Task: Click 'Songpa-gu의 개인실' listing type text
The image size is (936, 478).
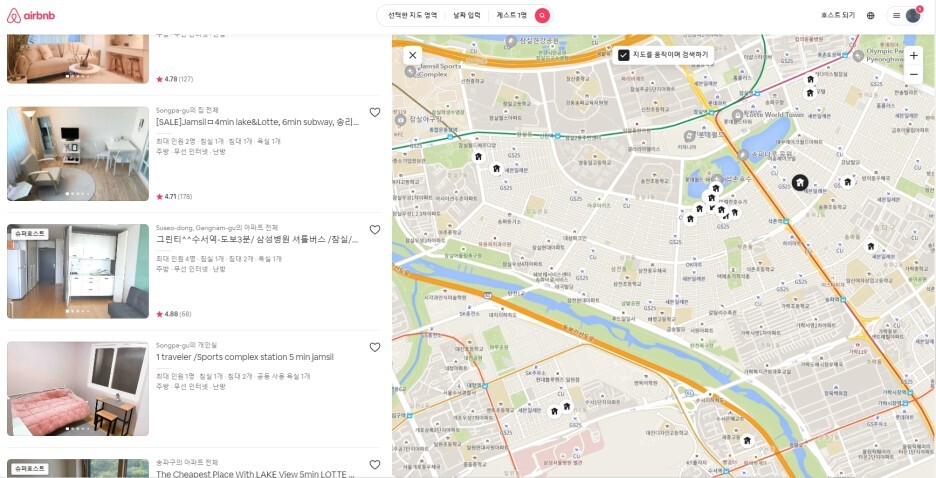Action: pos(186,345)
